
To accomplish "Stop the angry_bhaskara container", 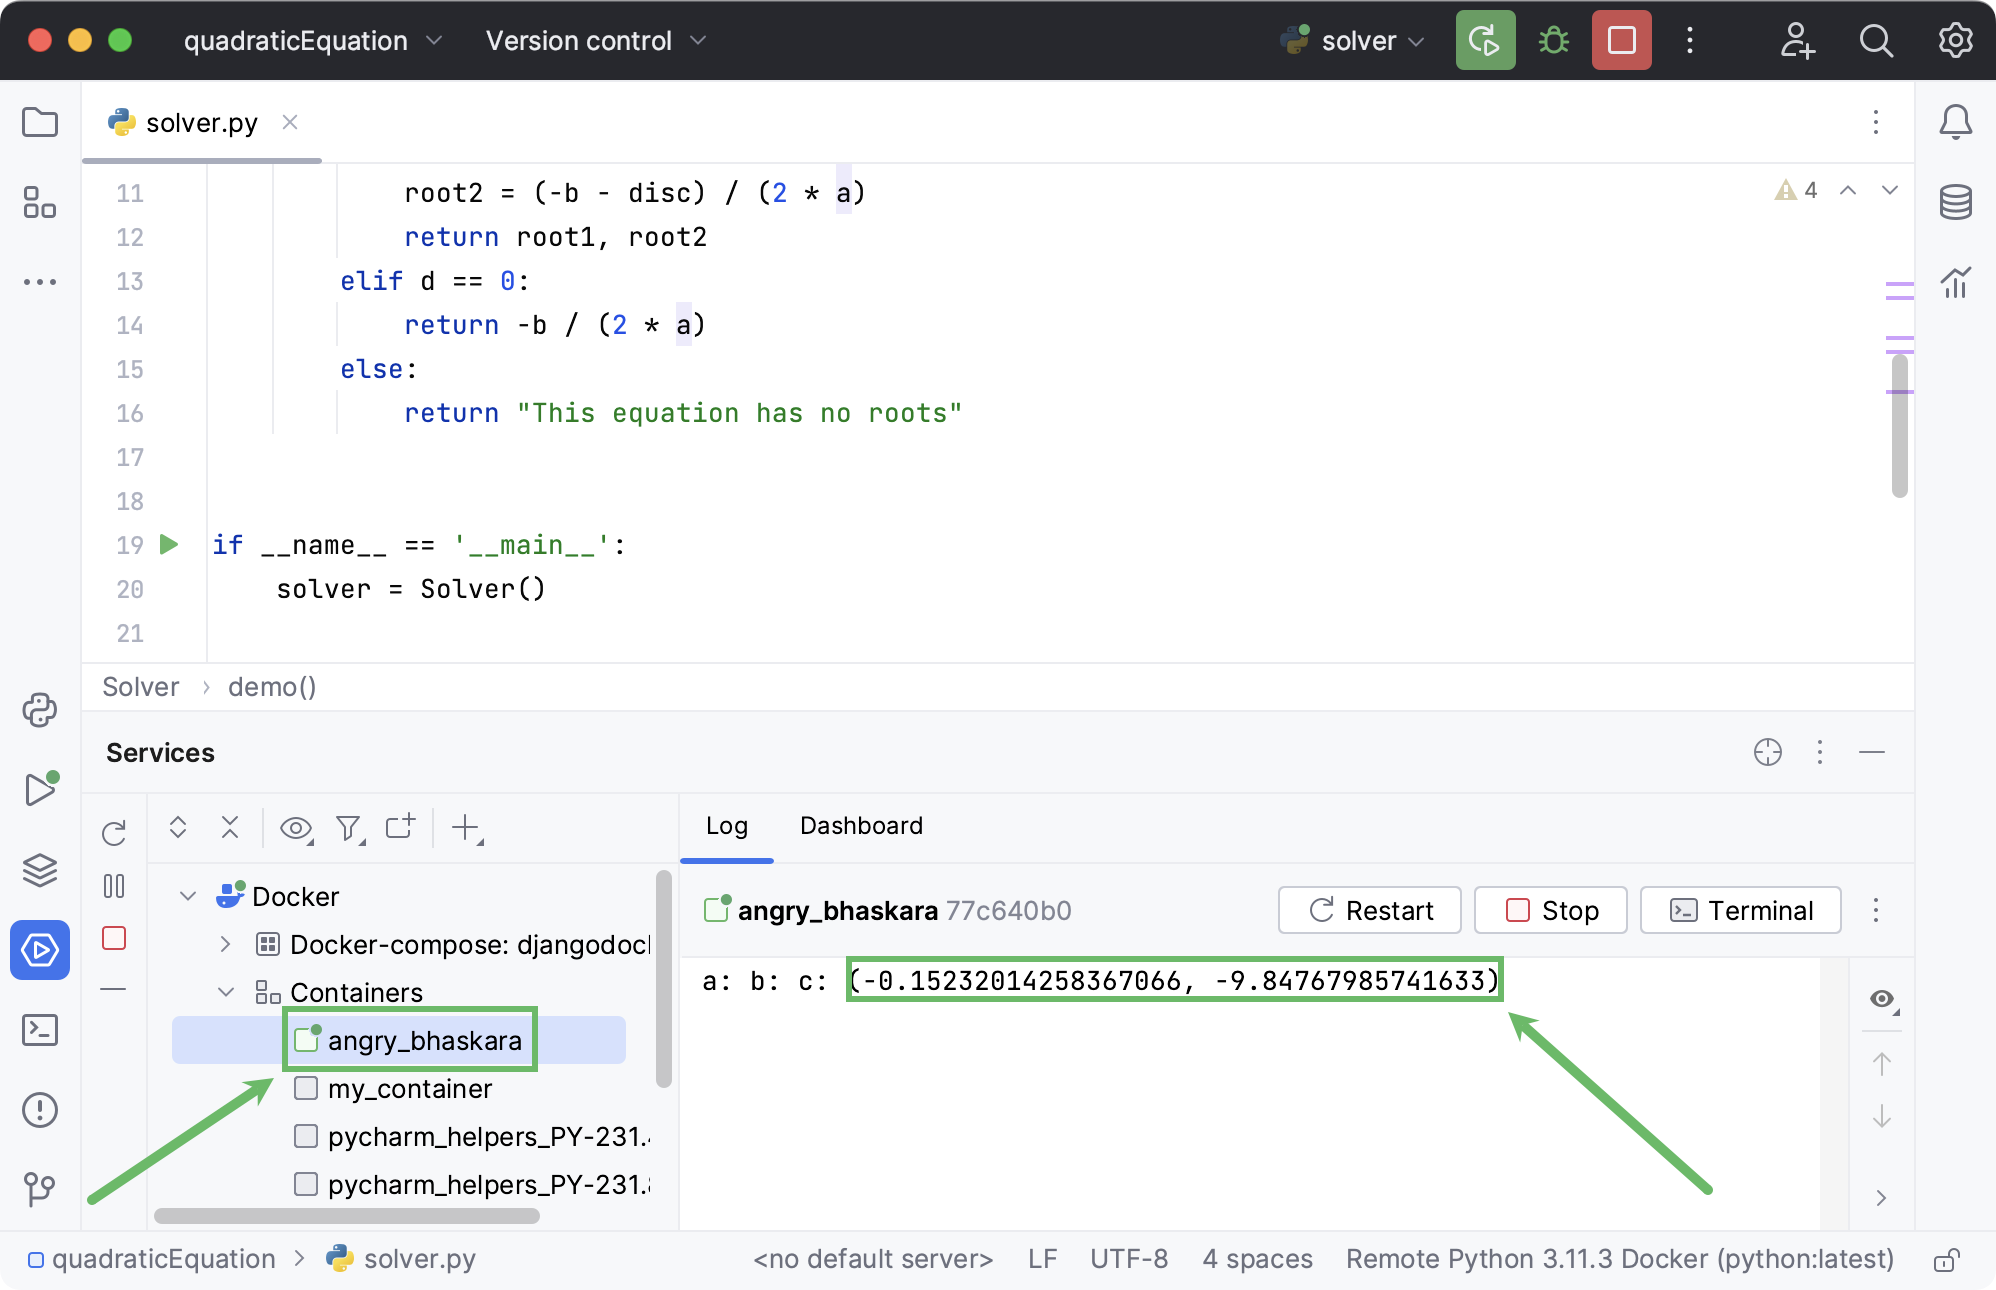I will [1550, 910].
